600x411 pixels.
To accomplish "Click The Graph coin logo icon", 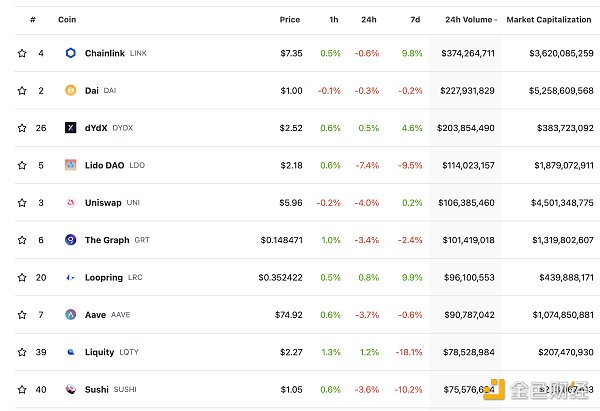I will point(70,240).
